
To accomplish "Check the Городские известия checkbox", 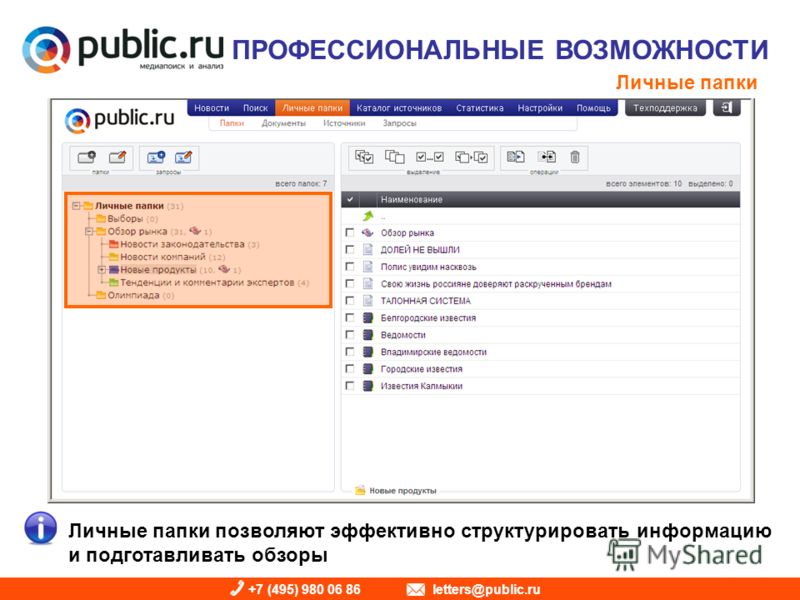I will 349,369.
